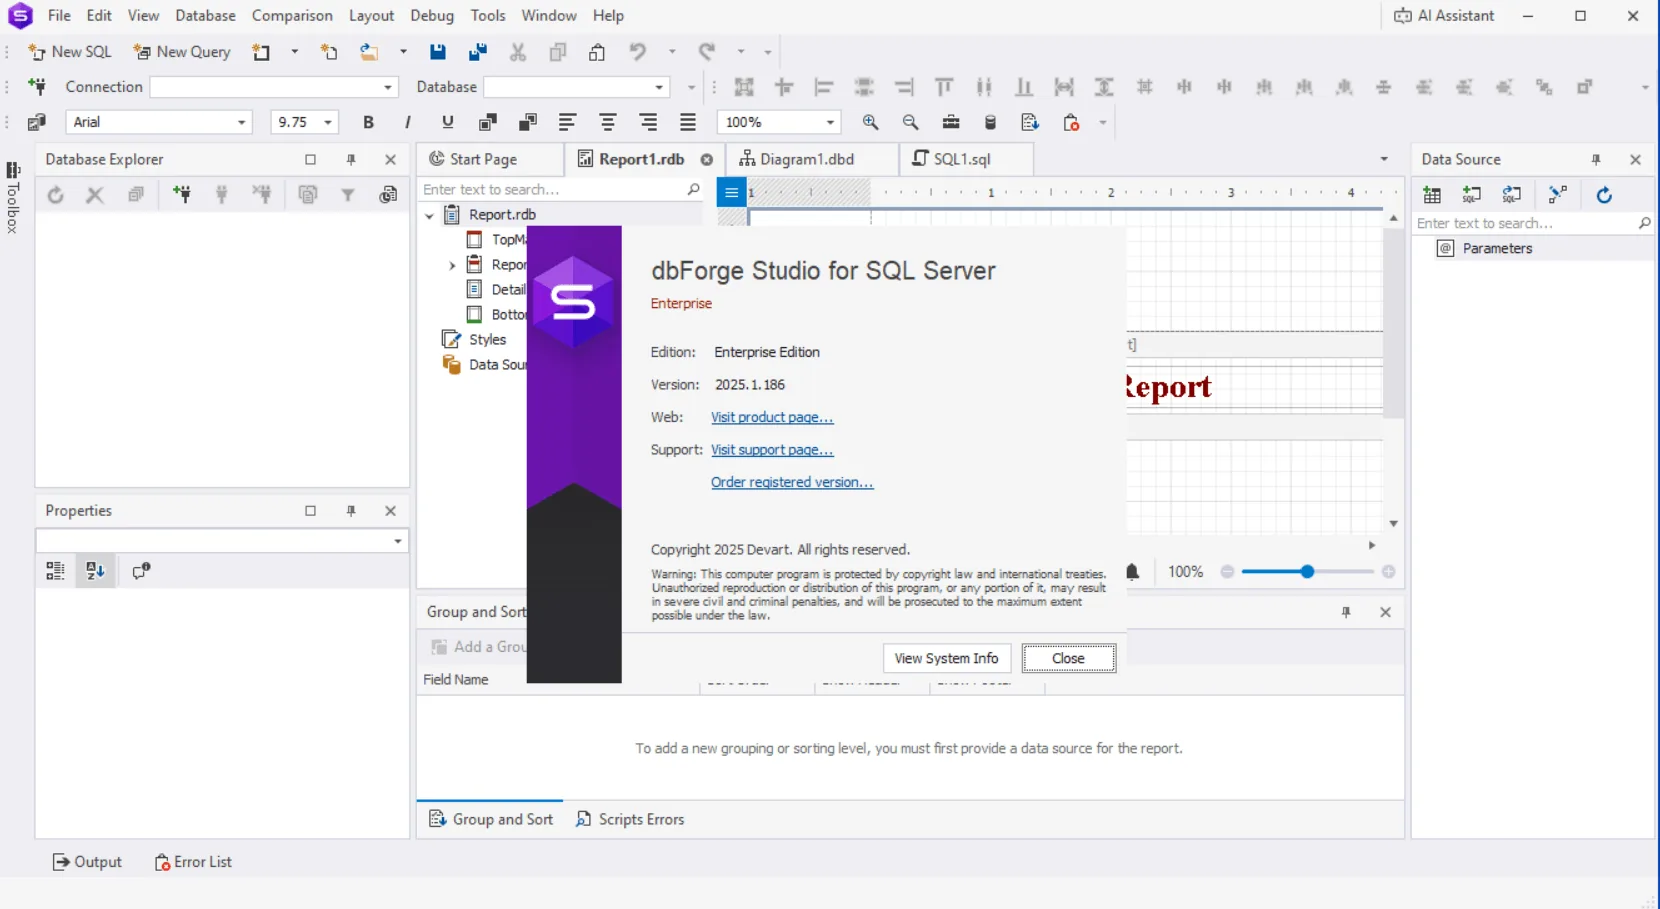Click the zoom slider plus button
1660x909 pixels.
tap(1389, 572)
